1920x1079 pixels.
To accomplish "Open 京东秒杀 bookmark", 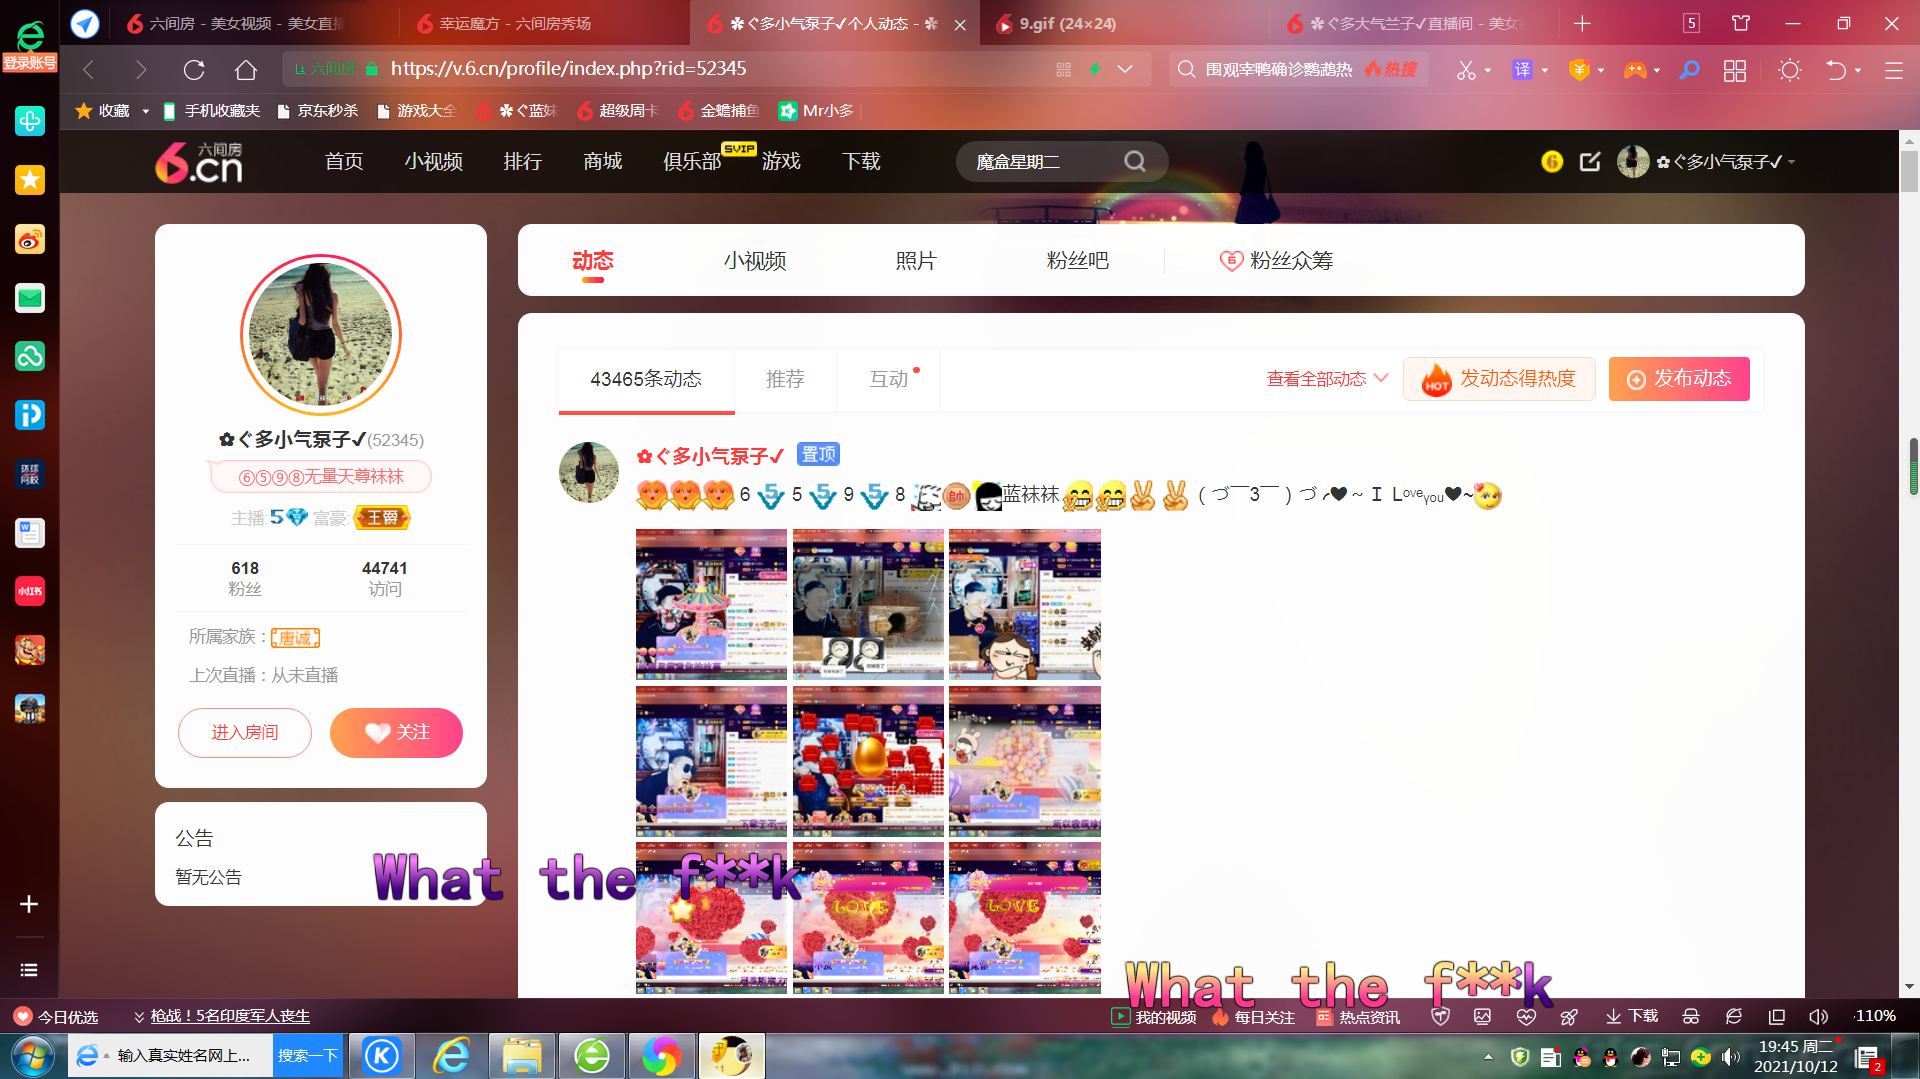I will [x=318, y=111].
